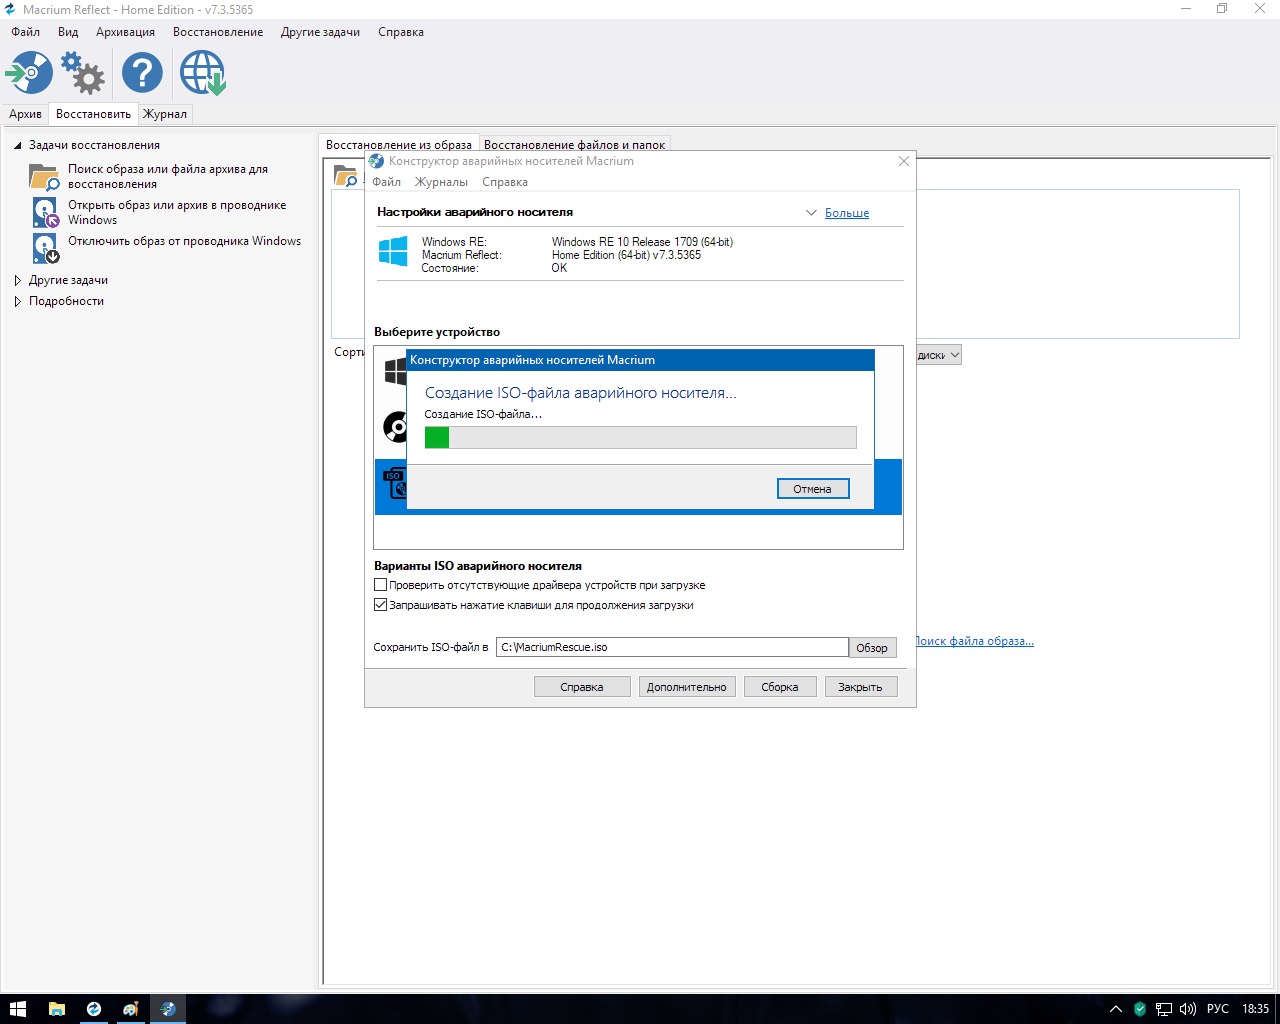Cancel ISO creation with Отмена button
The width and height of the screenshot is (1280, 1024).
(x=813, y=489)
